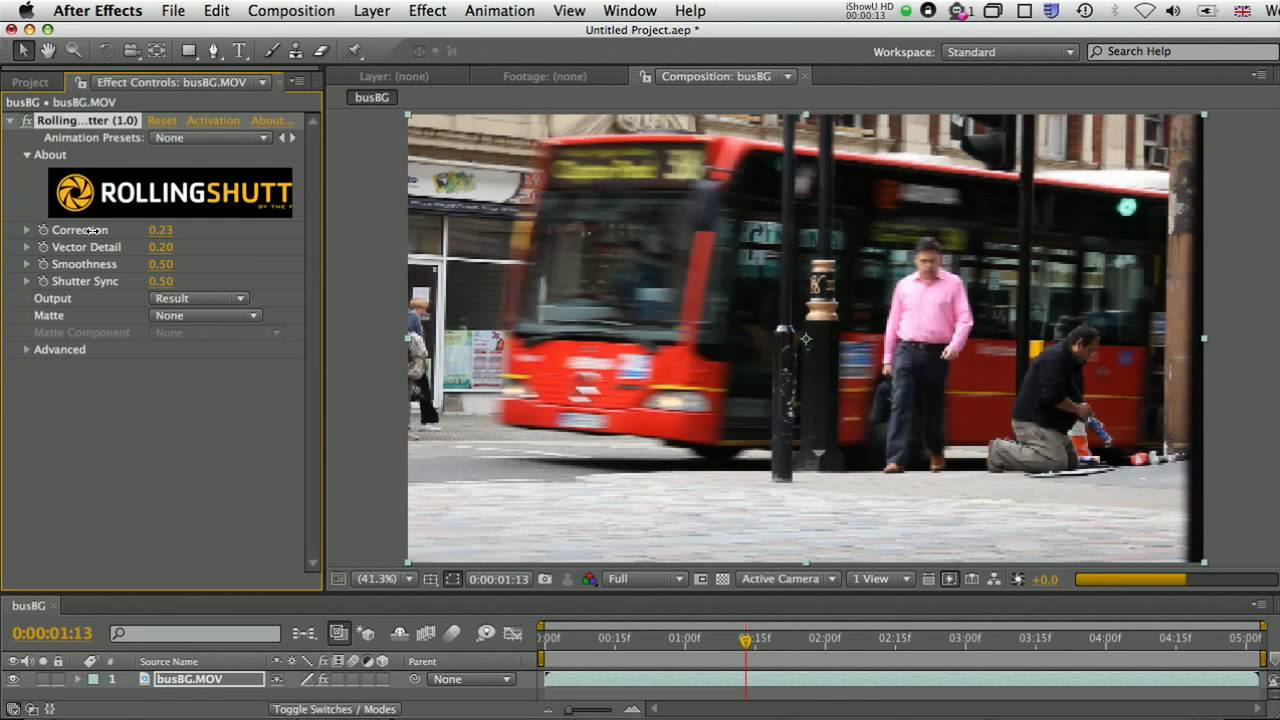Toggle Correction stopwatch keyframing
Screen dimensions: 1280x720
click(x=43, y=230)
